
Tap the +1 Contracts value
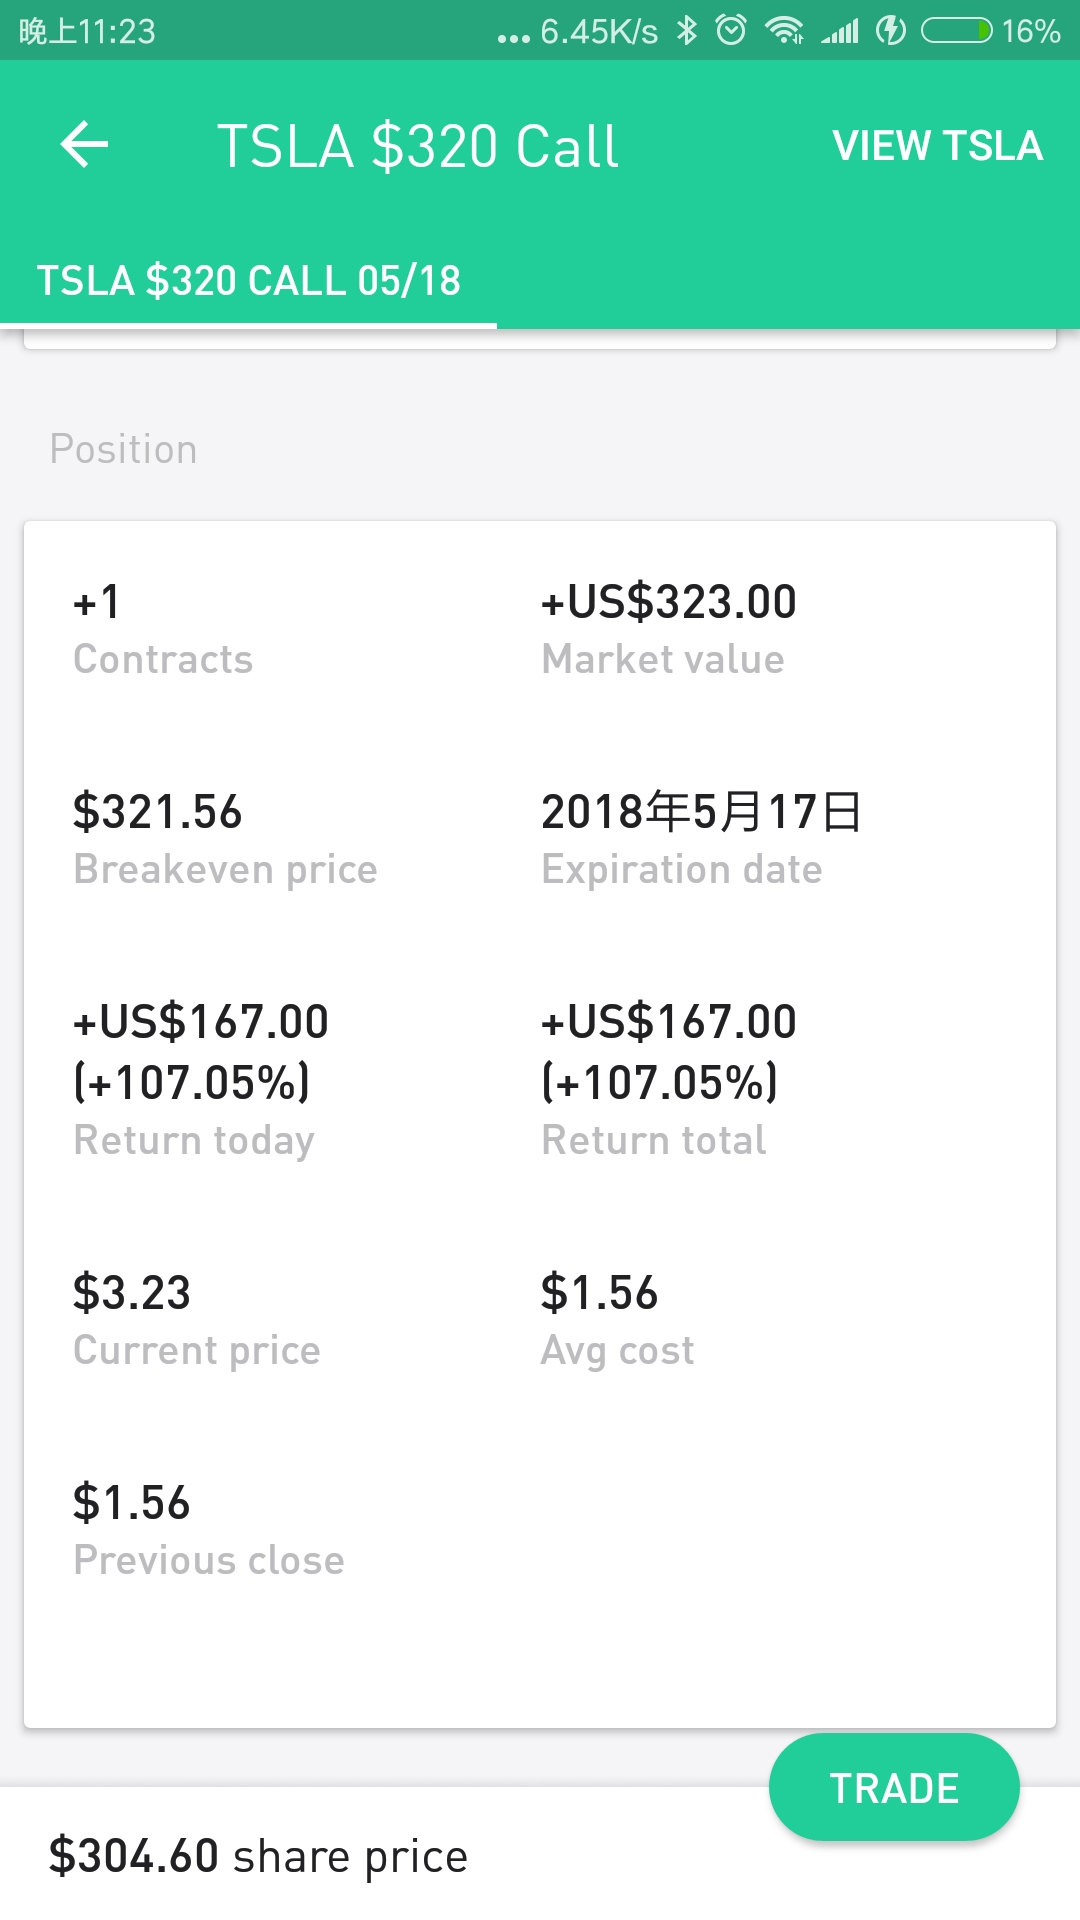click(x=97, y=603)
